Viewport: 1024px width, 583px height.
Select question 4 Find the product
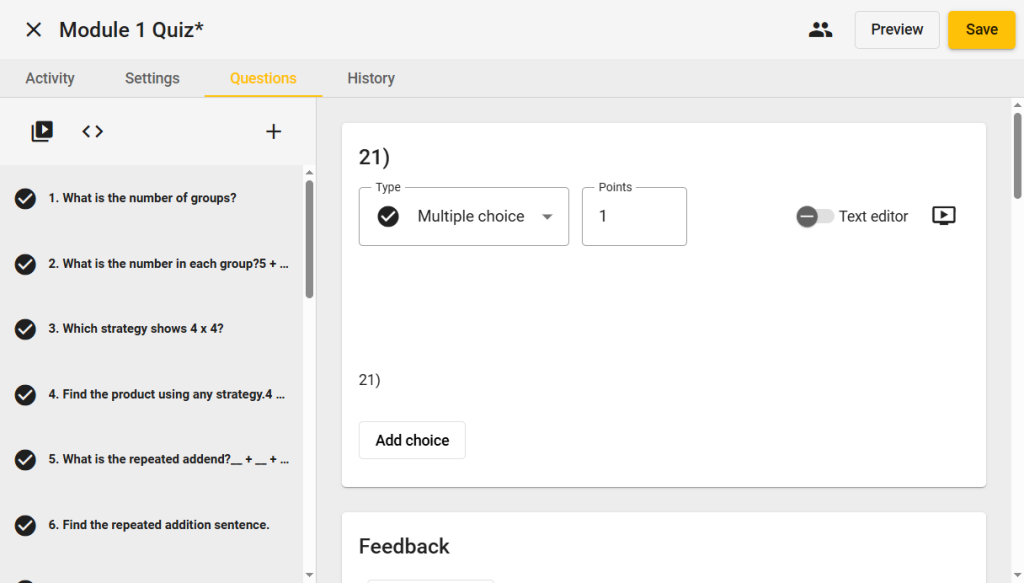pyautogui.click(x=167, y=394)
